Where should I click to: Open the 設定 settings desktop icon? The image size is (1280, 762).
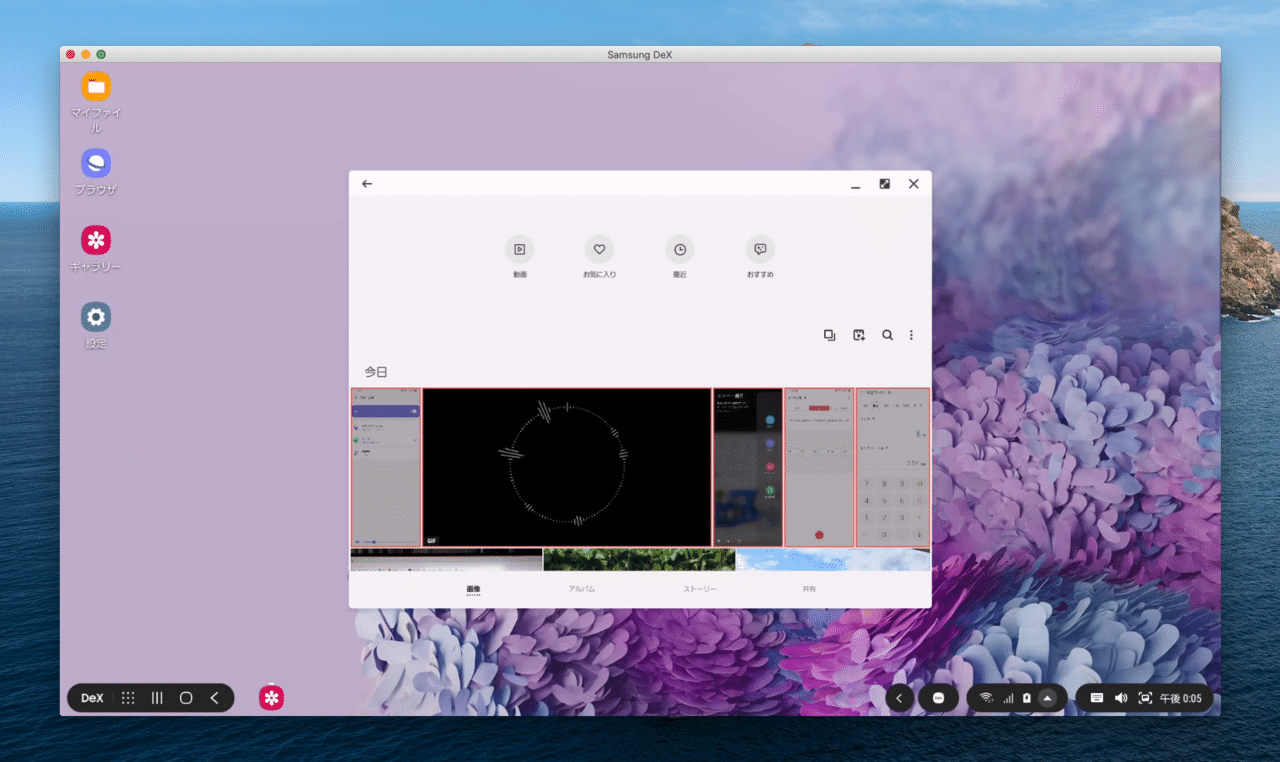[x=96, y=317]
